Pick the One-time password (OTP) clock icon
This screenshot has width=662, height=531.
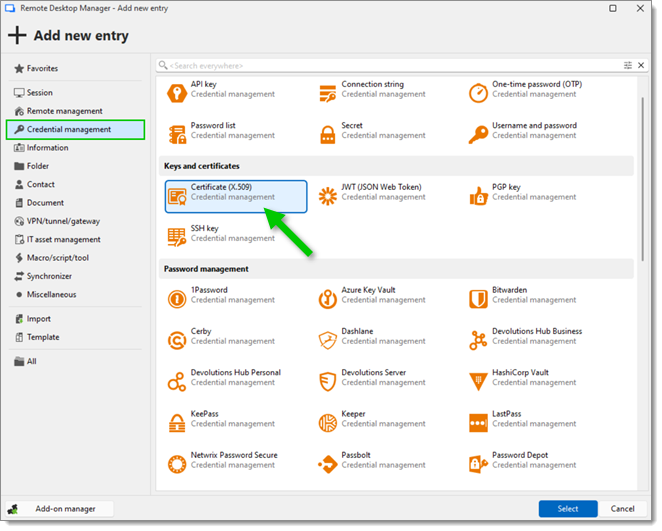click(478, 93)
